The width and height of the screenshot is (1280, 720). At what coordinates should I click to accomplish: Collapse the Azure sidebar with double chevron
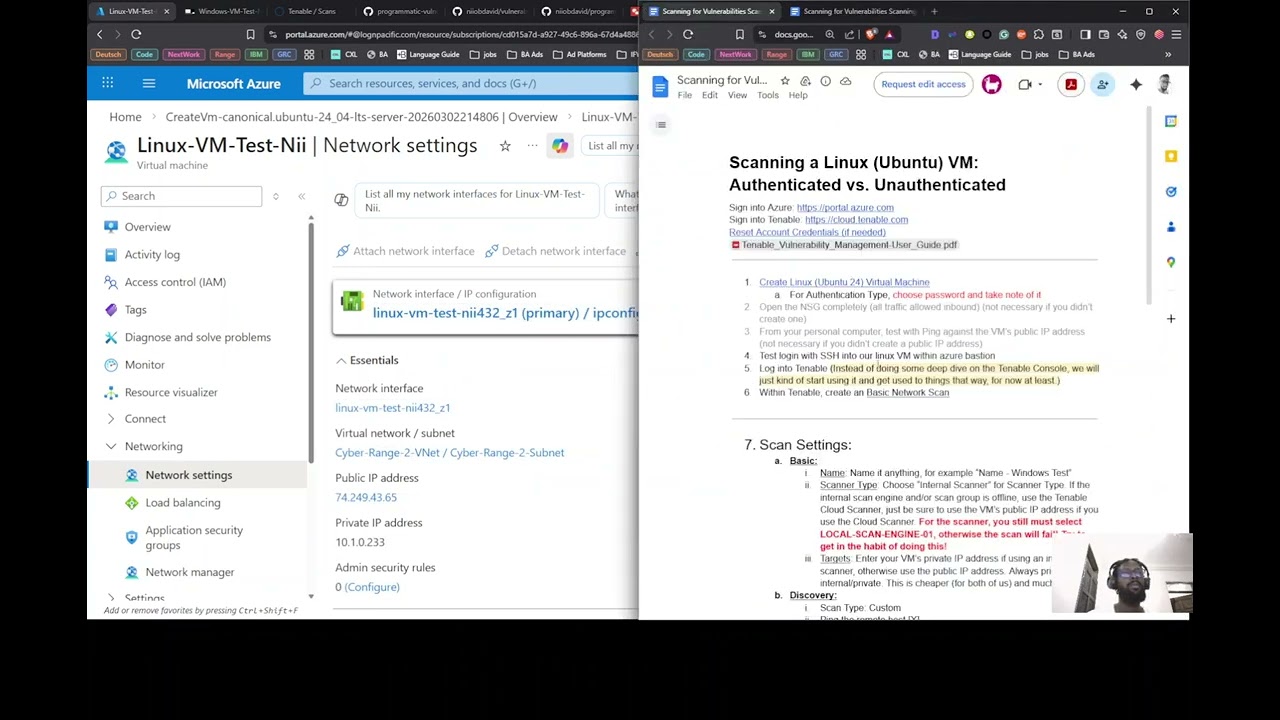[301, 196]
